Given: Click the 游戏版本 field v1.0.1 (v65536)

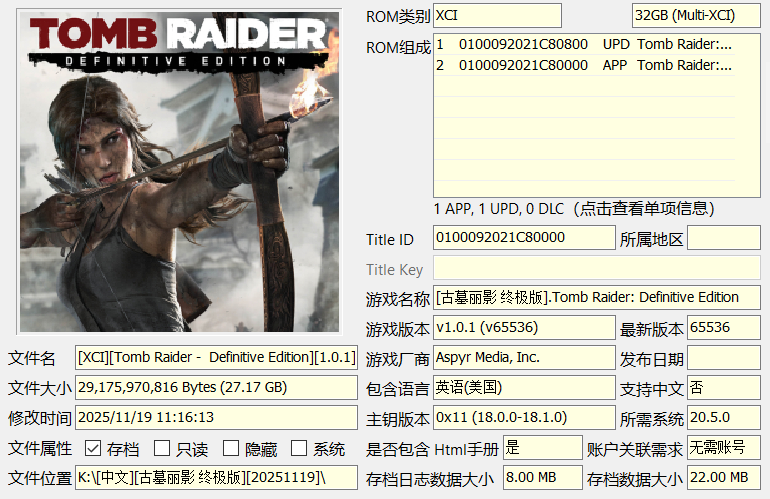Looking at the screenshot, I should pos(524,328).
